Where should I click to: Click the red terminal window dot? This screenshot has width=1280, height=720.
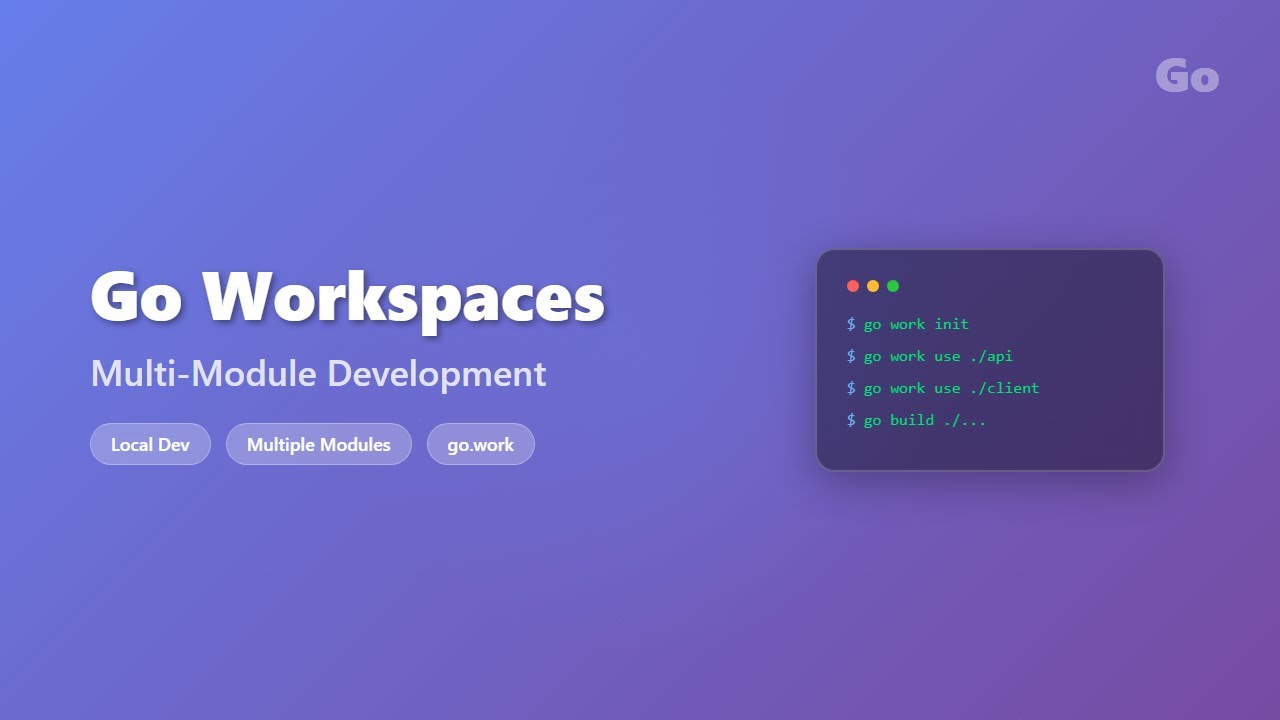(x=853, y=286)
